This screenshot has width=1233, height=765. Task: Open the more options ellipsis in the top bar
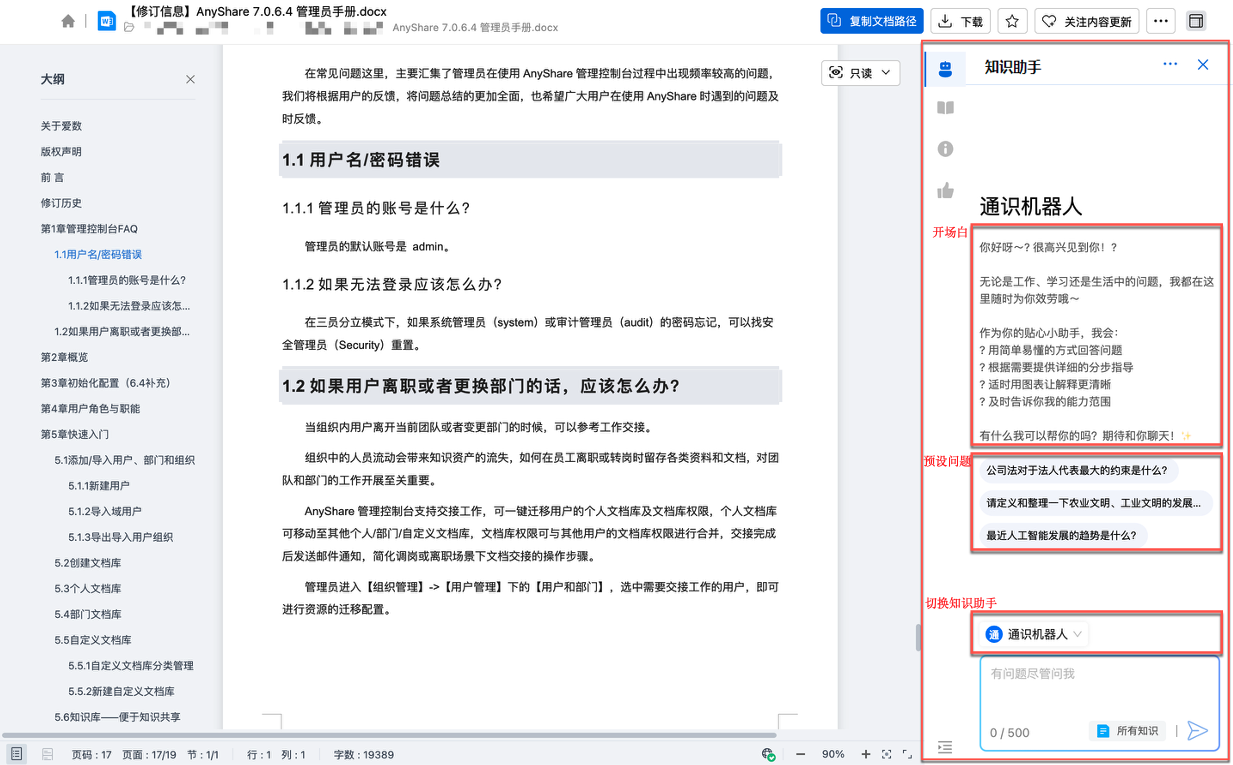(x=1160, y=21)
